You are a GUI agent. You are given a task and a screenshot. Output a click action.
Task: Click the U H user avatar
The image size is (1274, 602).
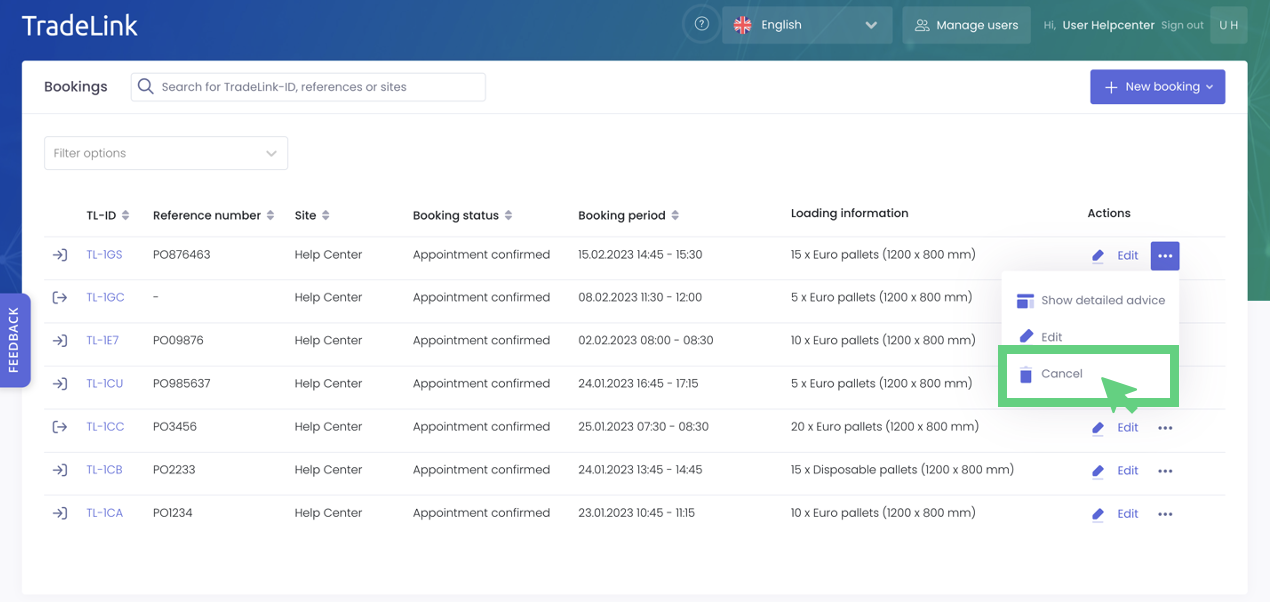pos(1228,25)
